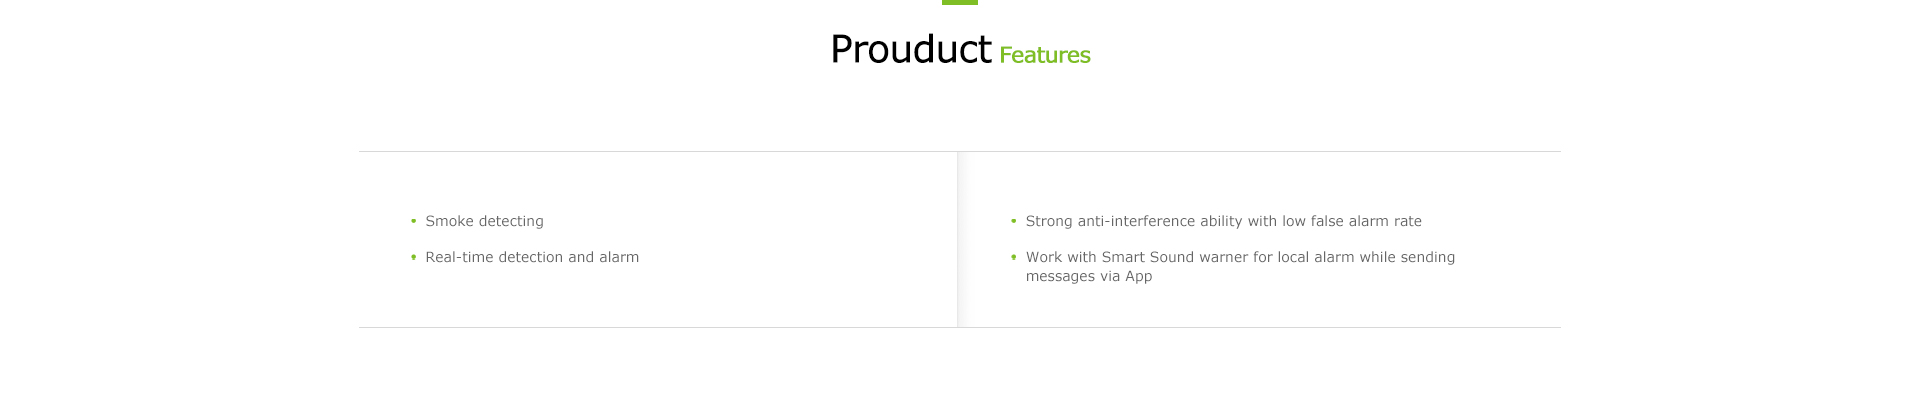The width and height of the screenshot is (1920, 408).
Task: Click the 'messages via App' line
Action: pyautogui.click(x=1089, y=276)
